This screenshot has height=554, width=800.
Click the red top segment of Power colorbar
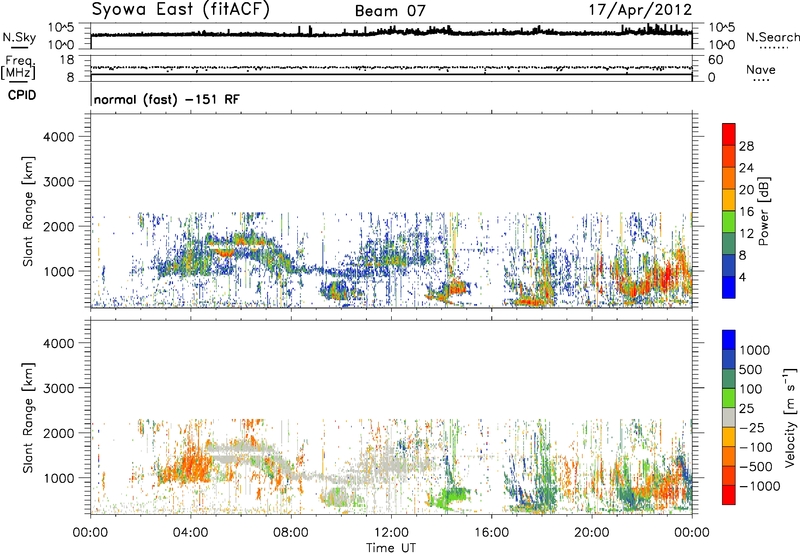(729, 135)
